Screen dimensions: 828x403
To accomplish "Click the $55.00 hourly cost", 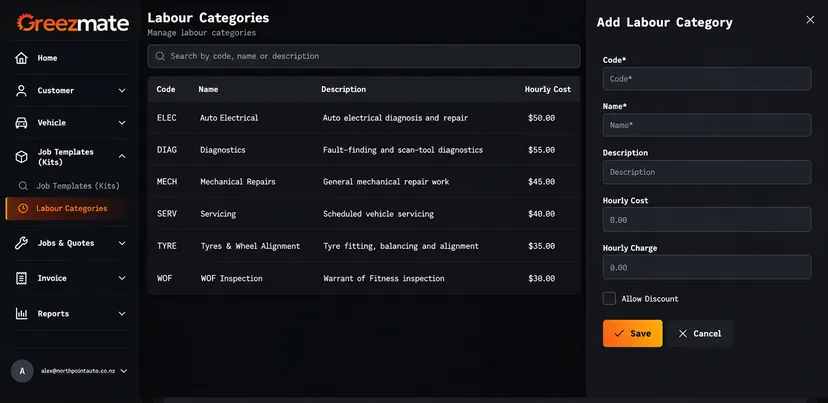I will point(541,150).
